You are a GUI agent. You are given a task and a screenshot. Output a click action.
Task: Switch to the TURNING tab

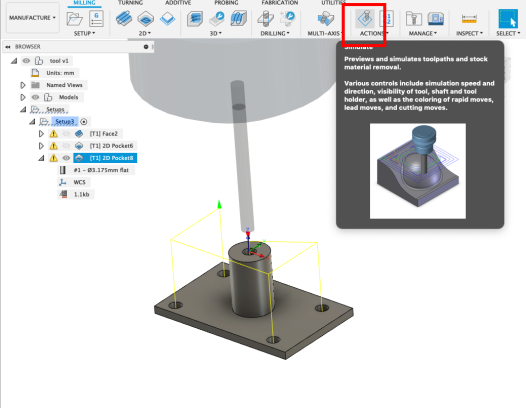[130, 3]
